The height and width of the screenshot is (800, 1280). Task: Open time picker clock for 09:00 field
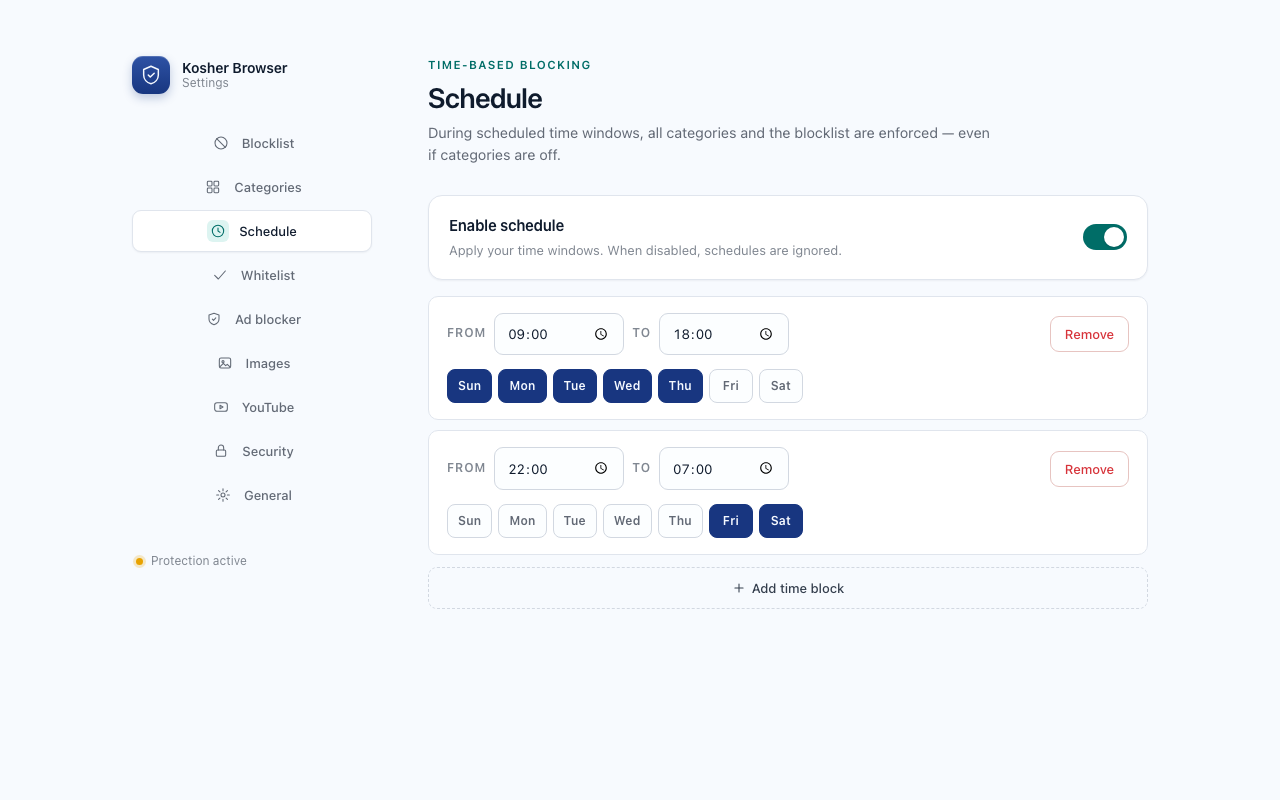[601, 334]
